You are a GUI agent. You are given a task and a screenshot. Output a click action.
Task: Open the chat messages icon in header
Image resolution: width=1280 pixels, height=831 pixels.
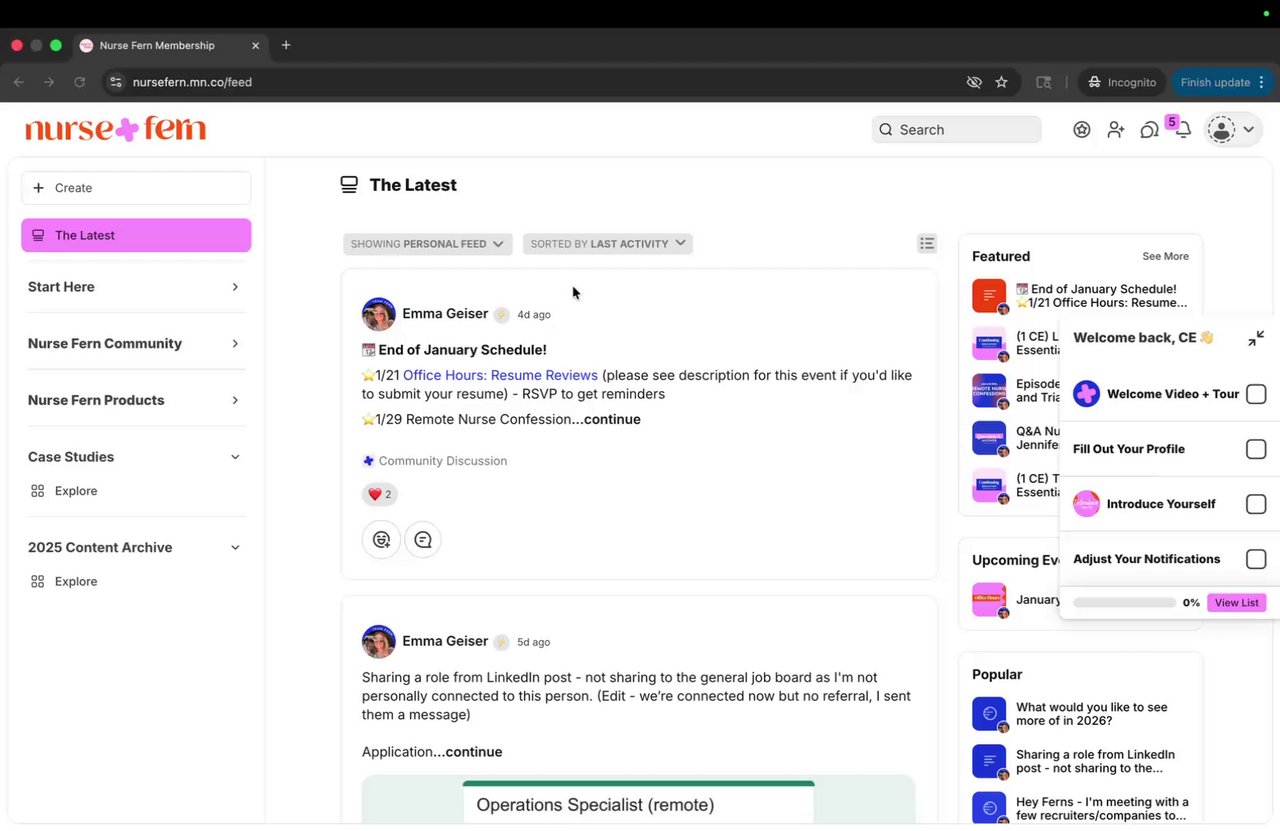click(x=1149, y=130)
